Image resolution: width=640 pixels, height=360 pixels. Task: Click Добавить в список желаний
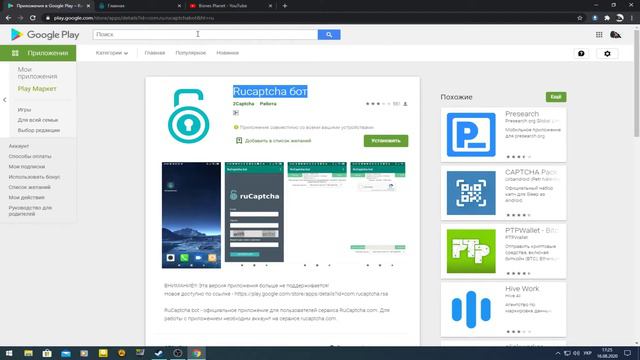click(x=278, y=141)
